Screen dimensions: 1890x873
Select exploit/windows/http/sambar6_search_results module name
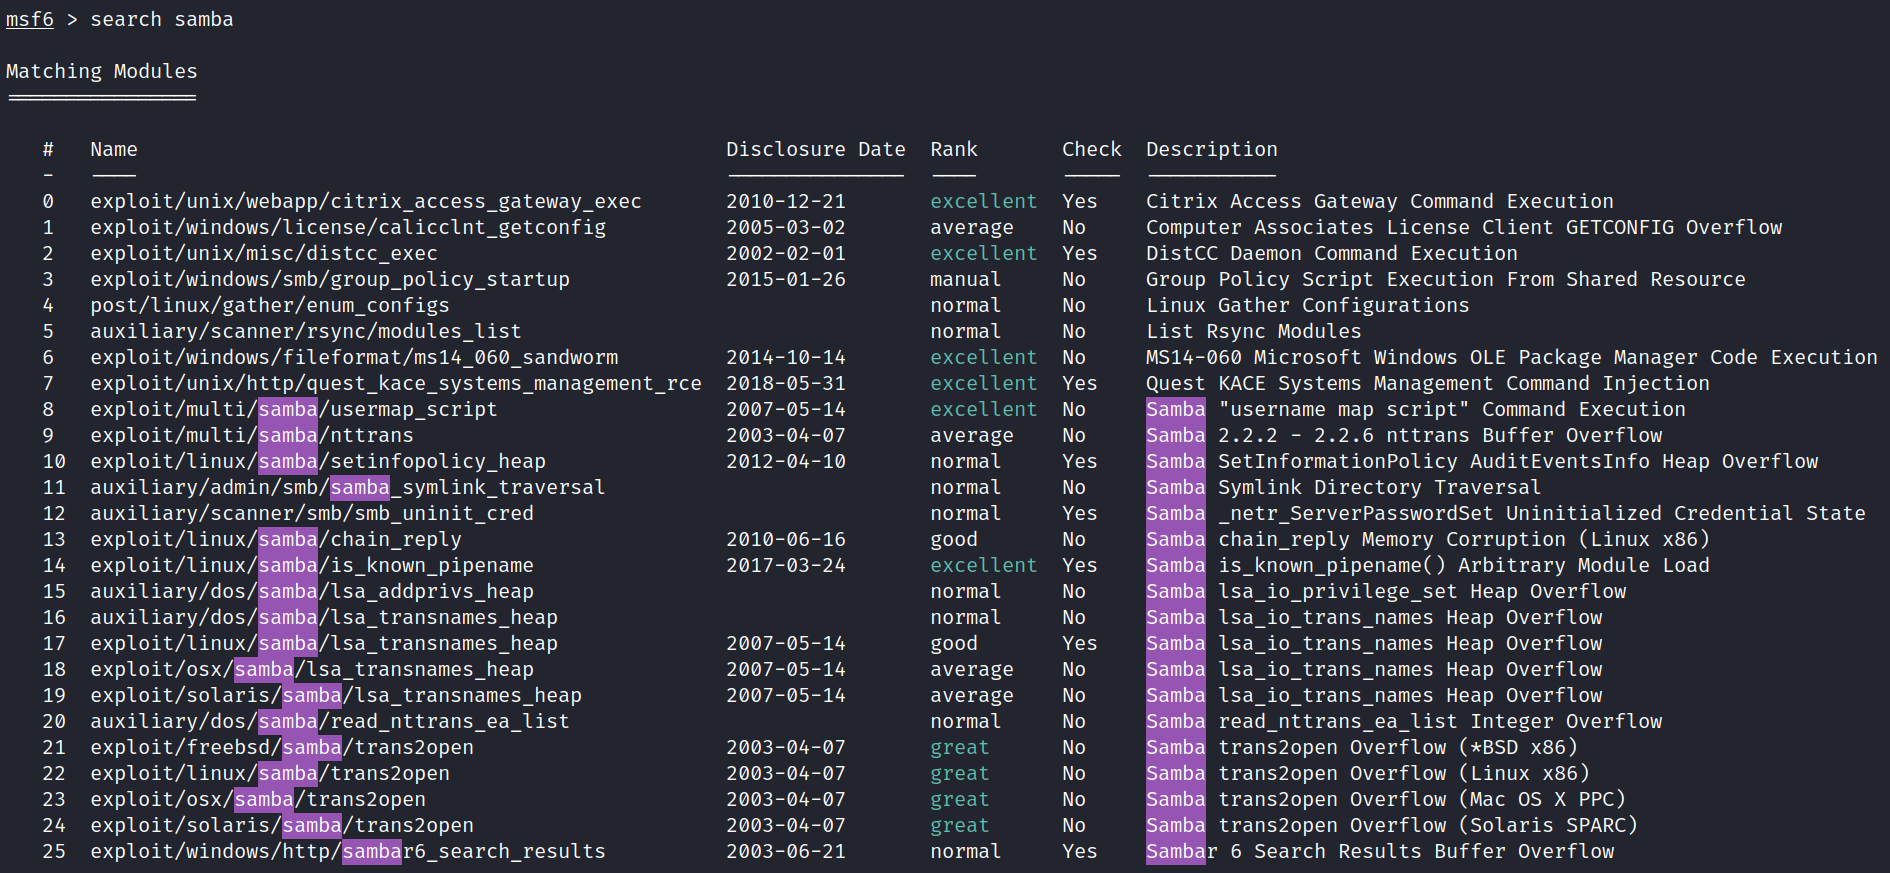click(x=348, y=851)
